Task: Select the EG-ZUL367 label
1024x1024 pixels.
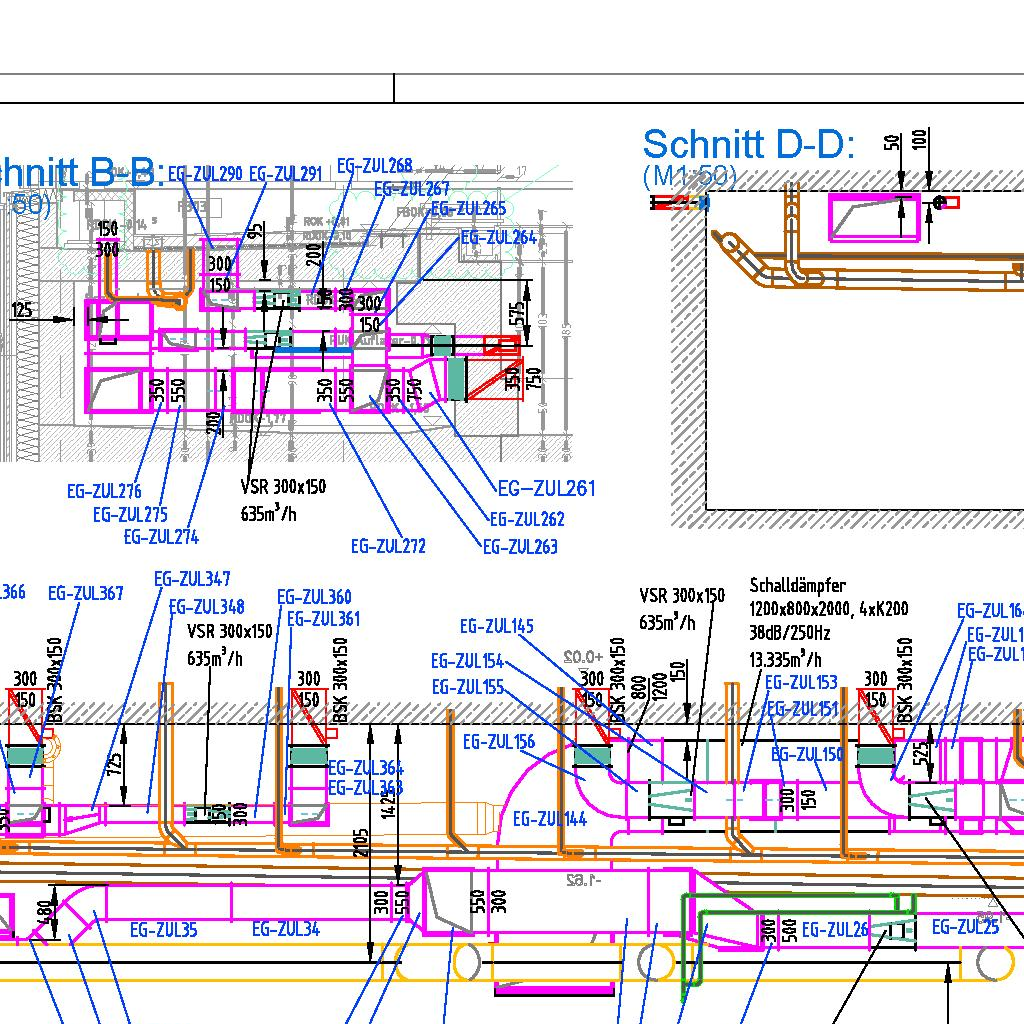Action: [86, 593]
